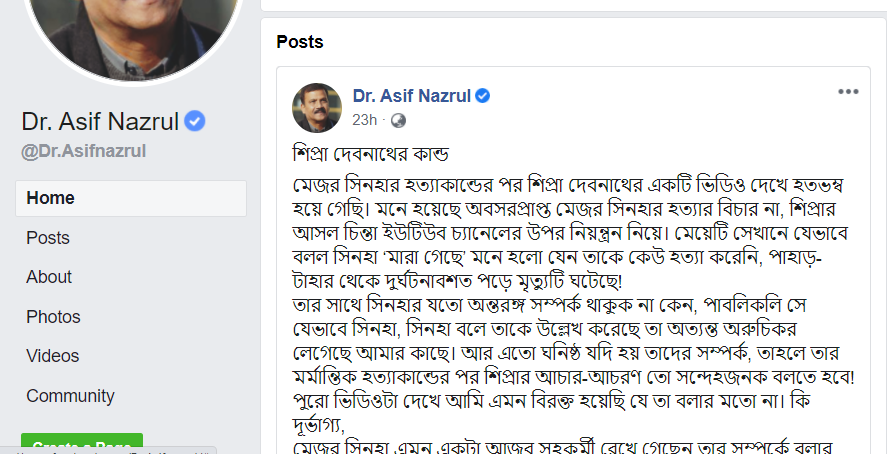This screenshot has width=887, height=454.
Task: Click Dr. Asif Nazrul sidebar page title
Action: 100,122
